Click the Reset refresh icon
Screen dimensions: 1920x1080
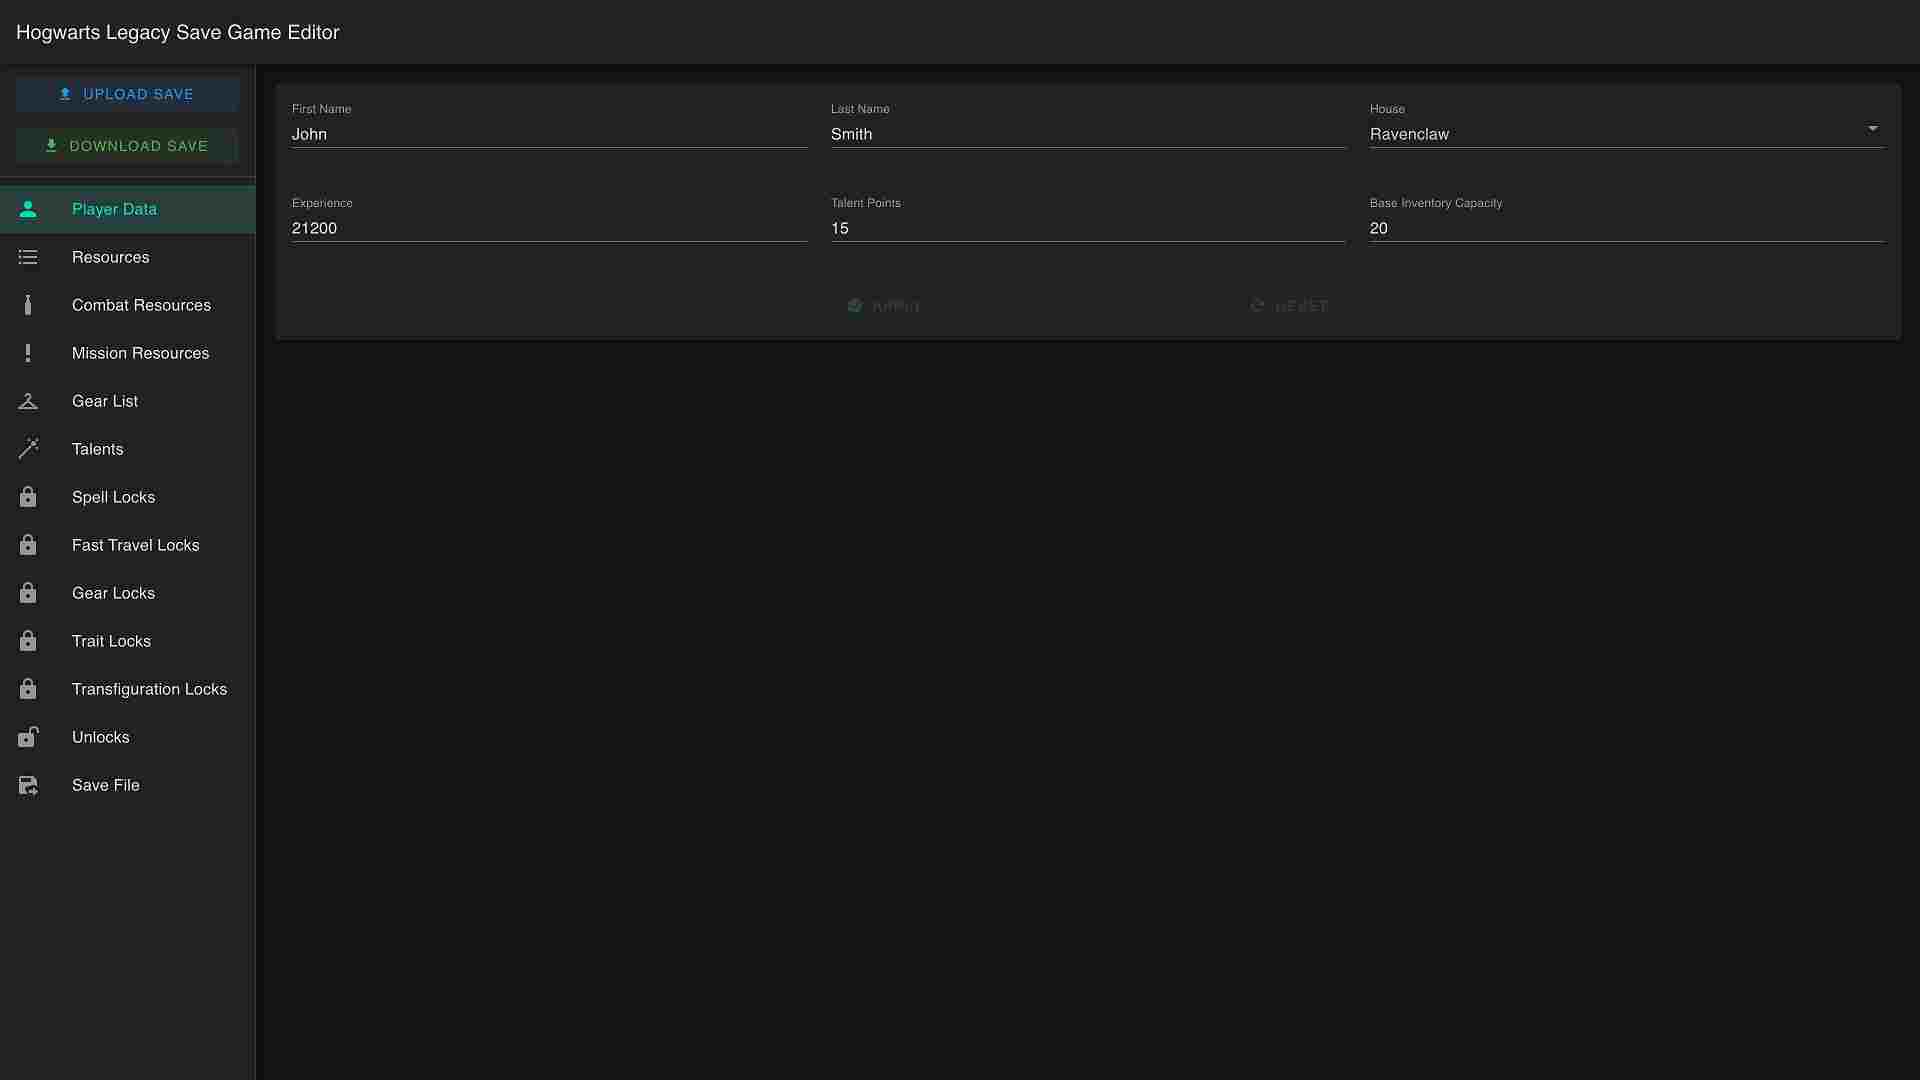pyautogui.click(x=1258, y=306)
